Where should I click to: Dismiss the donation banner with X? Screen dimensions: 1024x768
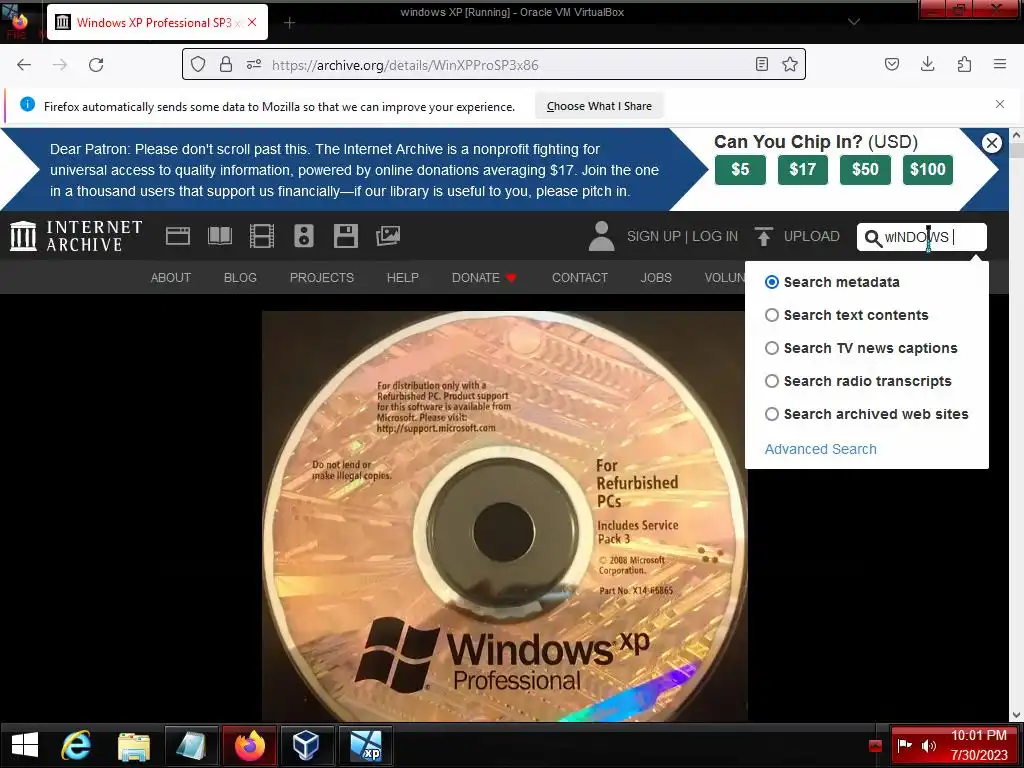991,143
